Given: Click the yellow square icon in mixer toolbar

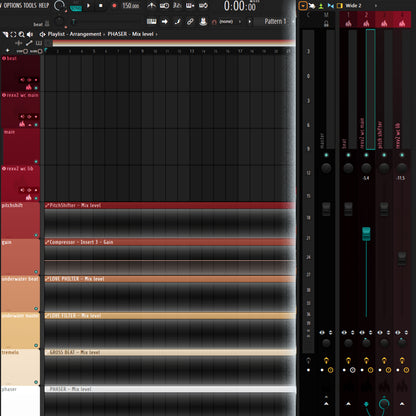Looking at the screenshot, I should [x=340, y=6].
